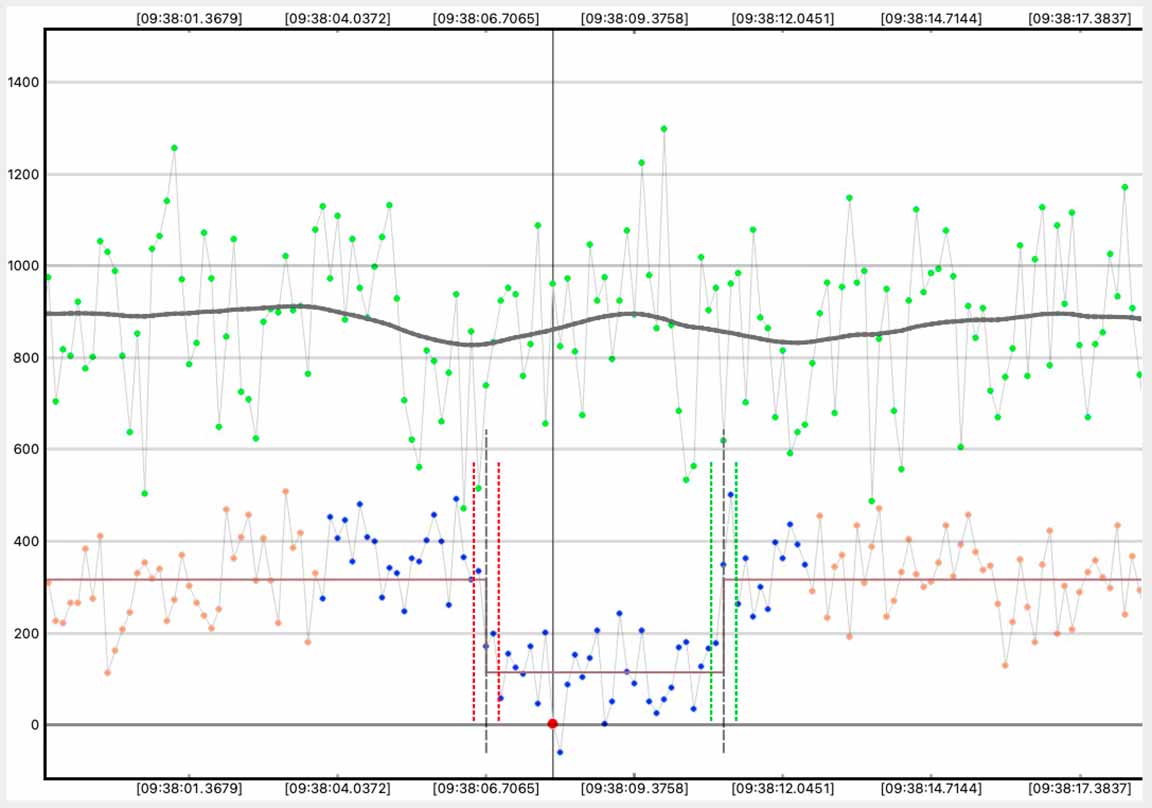Click the right green dashed vertical marker
The width and height of the screenshot is (1152, 808).
pyautogui.click(x=736, y=600)
